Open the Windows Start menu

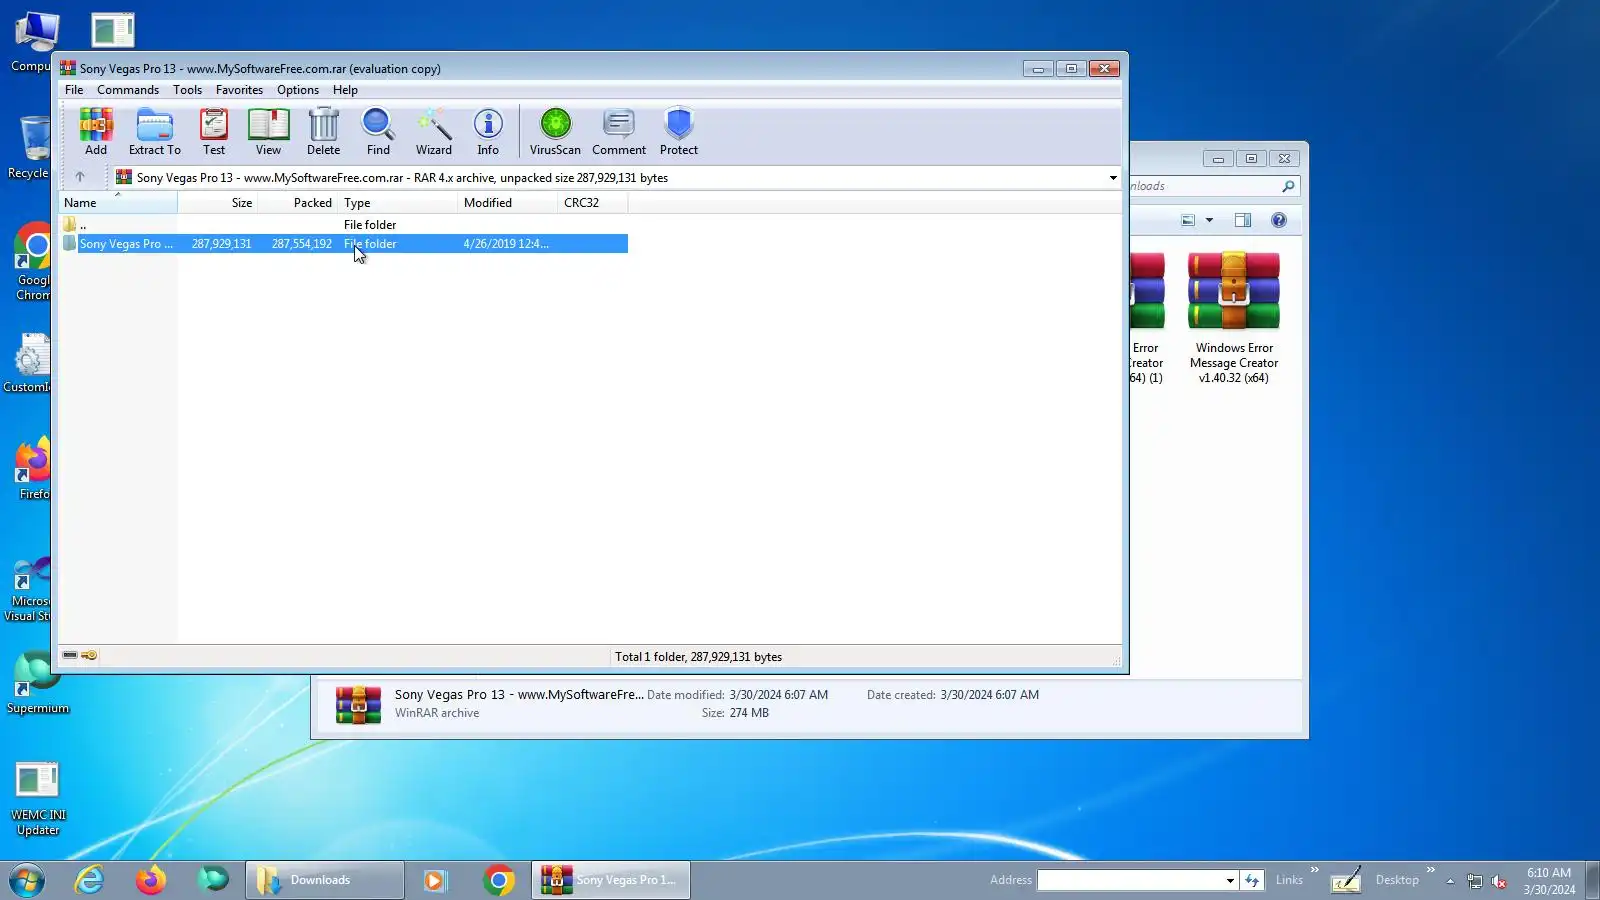click(x=27, y=880)
